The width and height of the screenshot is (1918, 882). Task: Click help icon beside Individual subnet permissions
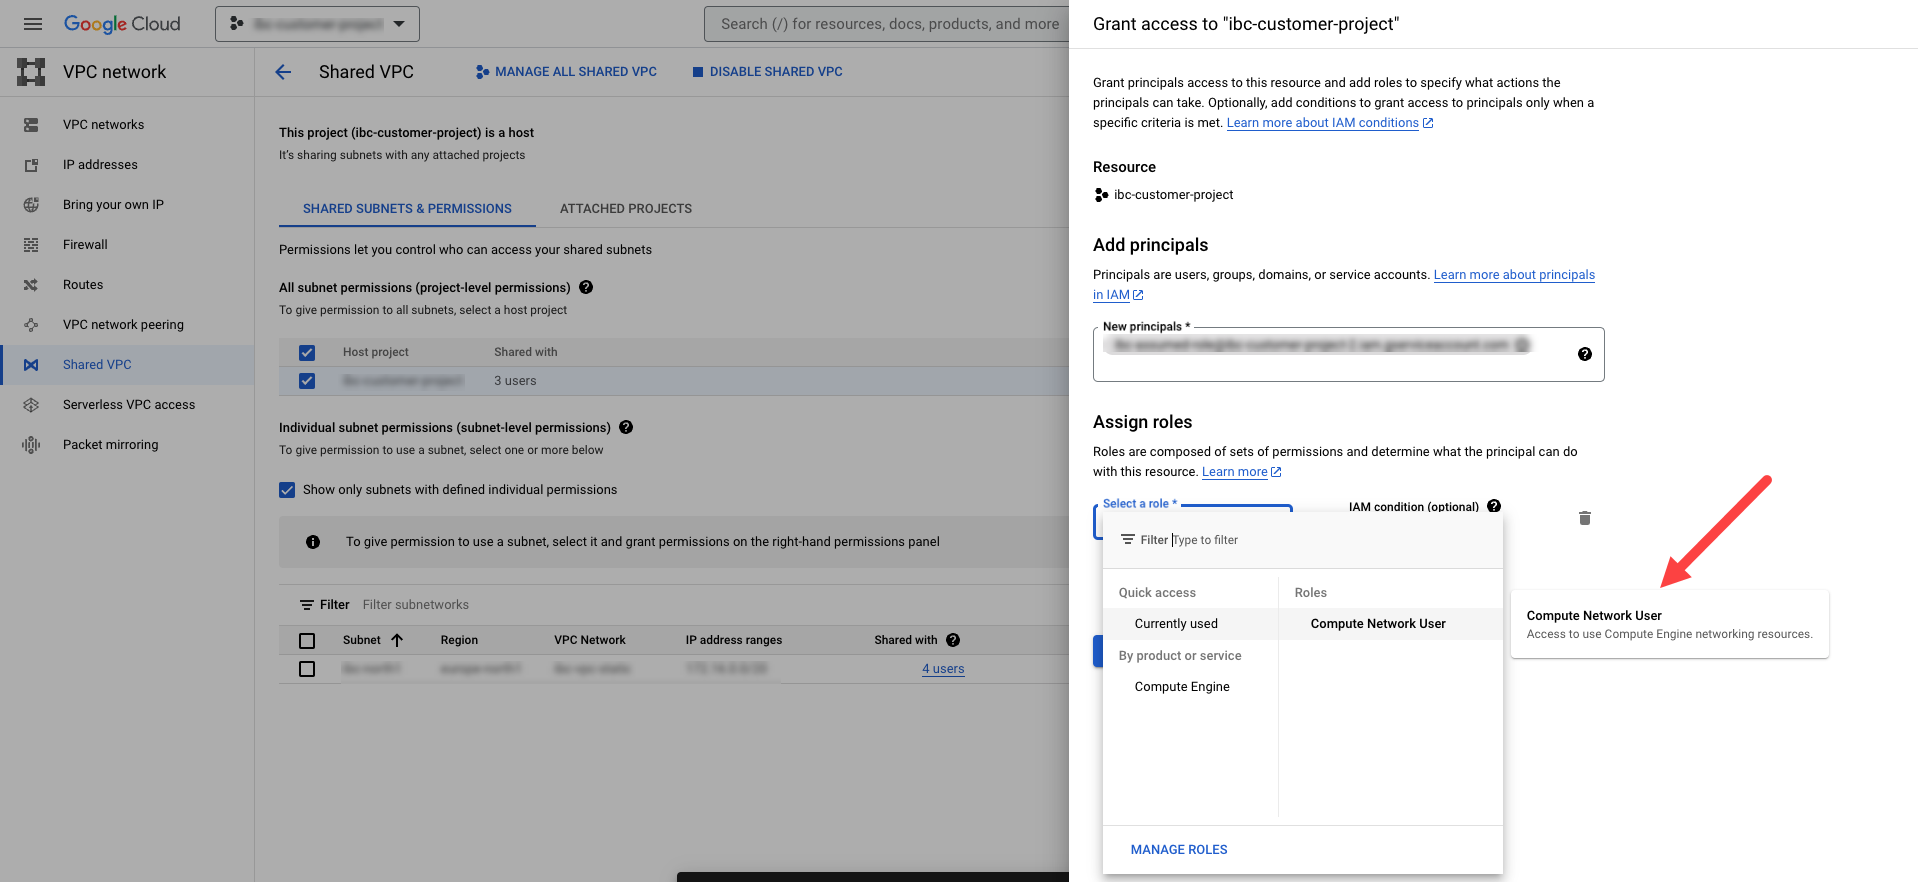pos(626,427)
